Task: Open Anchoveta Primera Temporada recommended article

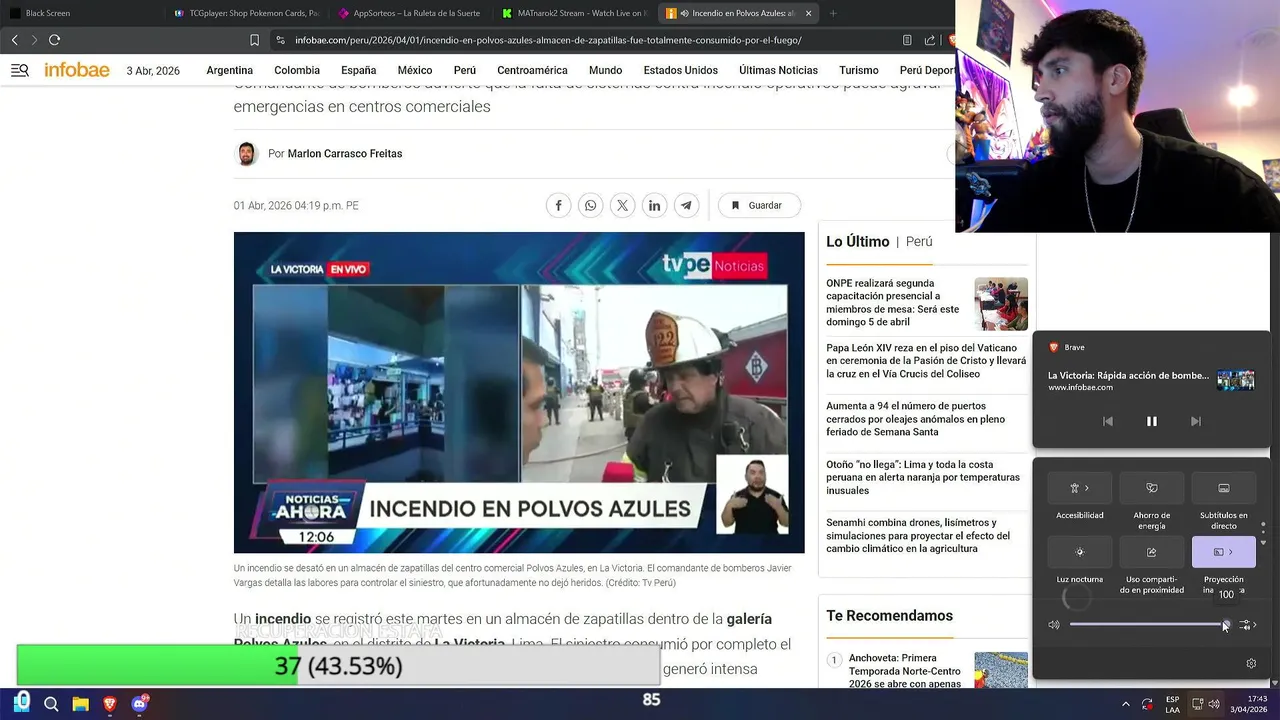Action: [905, 671]
